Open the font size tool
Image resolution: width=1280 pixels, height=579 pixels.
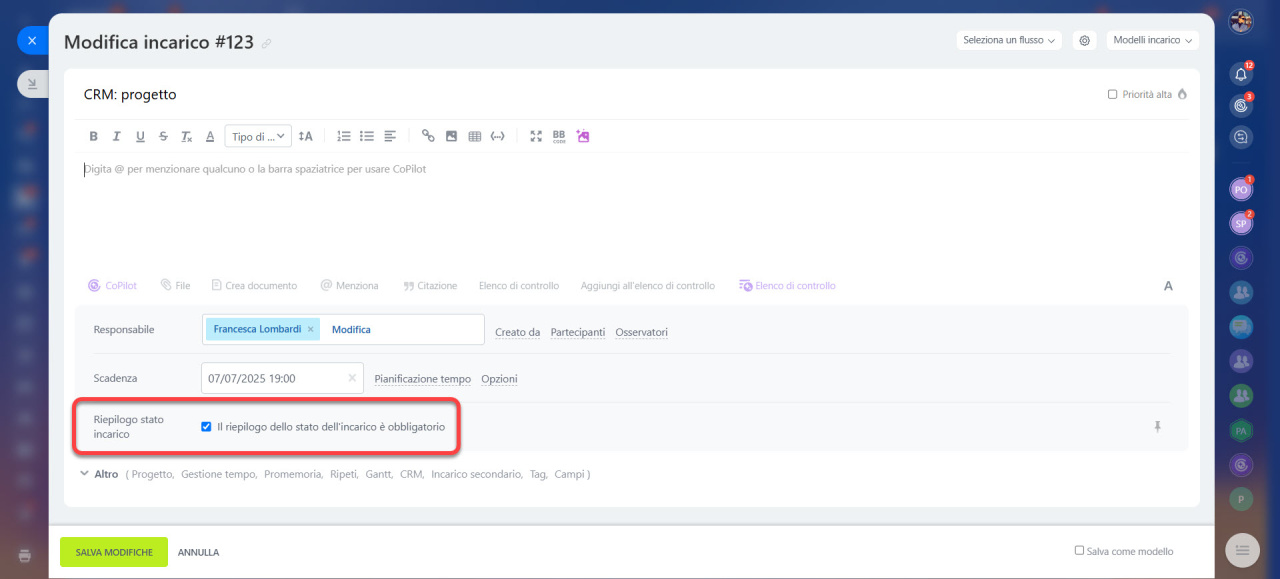pyautogui.click(x=306, y=136)
